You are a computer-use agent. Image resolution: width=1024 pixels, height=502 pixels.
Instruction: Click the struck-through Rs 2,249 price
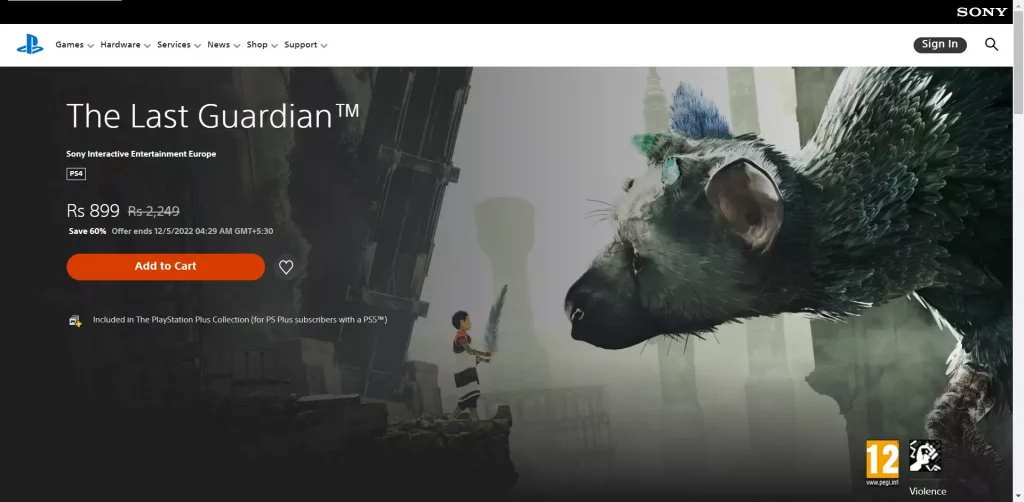pyautogui.click(x=153, y=212)
